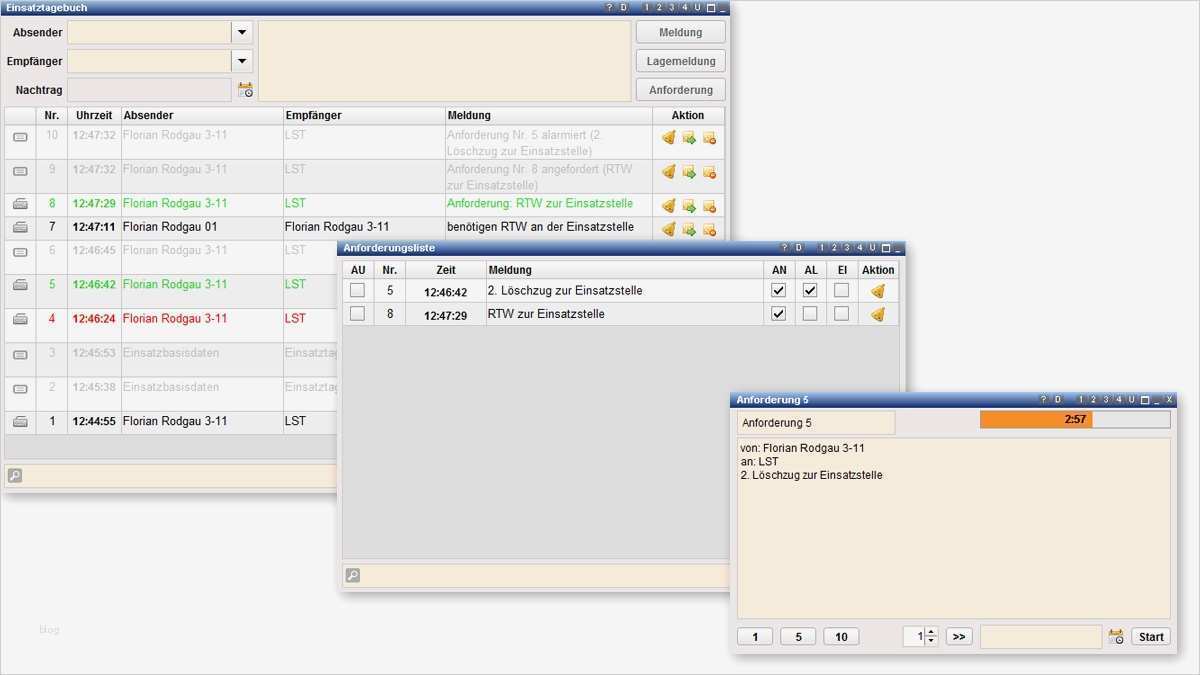Image resolution: width=1200 pixels, height=675 pixels.
Task: Select request '2. Löschzug zur Einsatzstelle' in Anforderungsliste
Action: (565, 291)
